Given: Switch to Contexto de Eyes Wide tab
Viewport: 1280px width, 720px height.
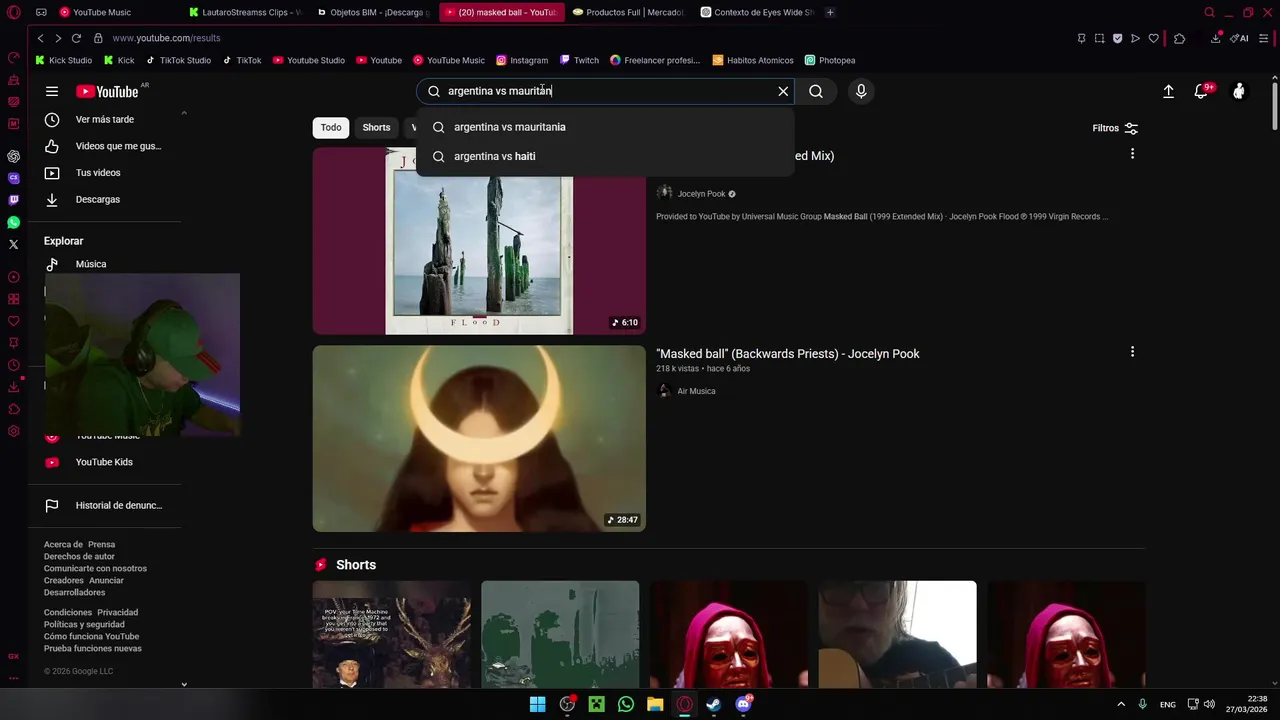Looking at the screenshot, I should click(757, 12).
